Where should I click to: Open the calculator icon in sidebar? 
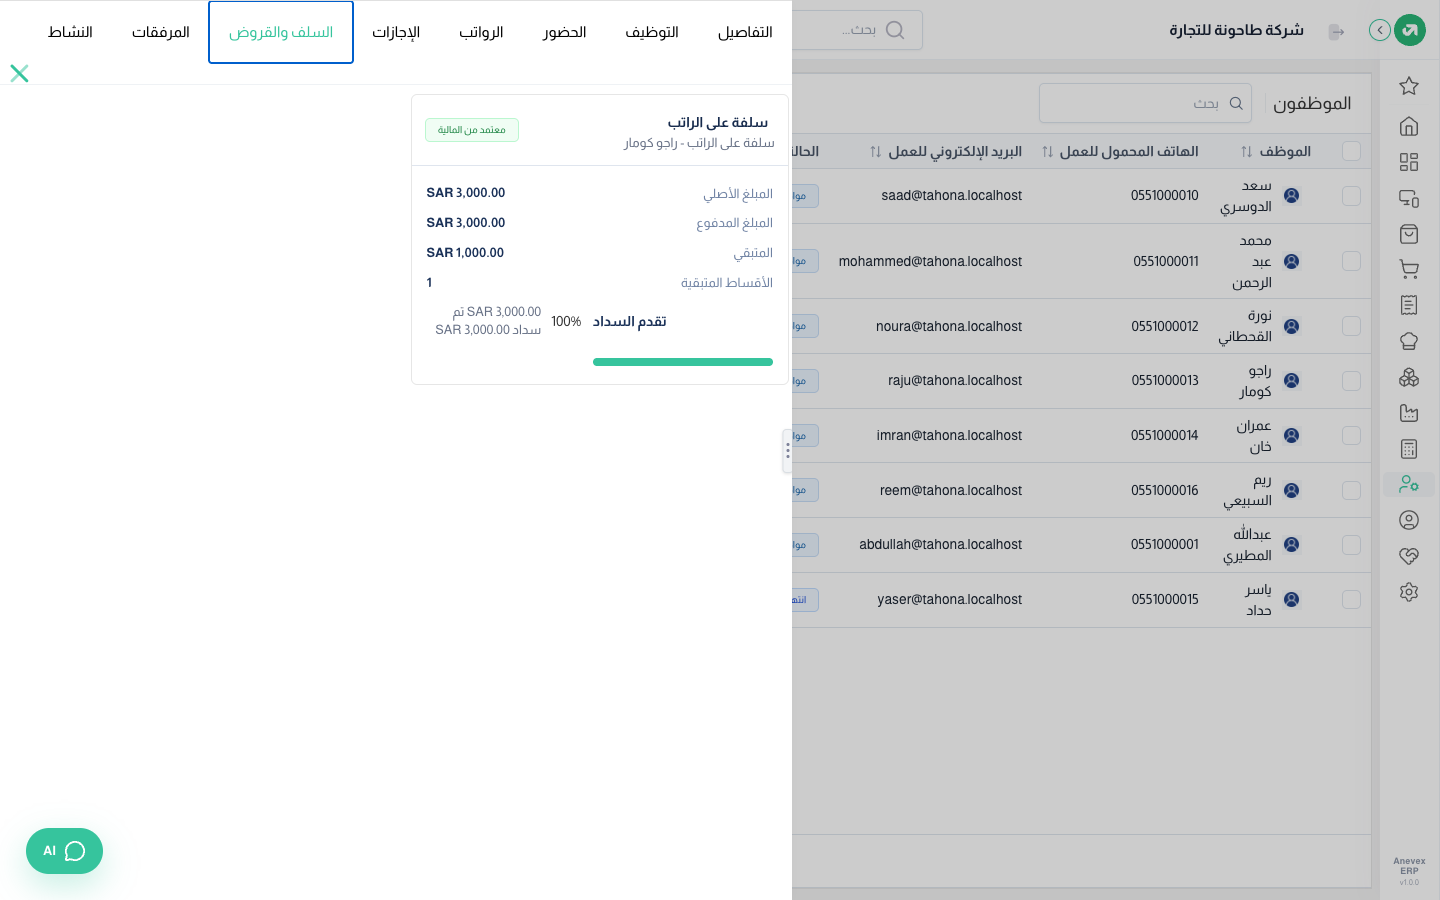(1409, 449)
